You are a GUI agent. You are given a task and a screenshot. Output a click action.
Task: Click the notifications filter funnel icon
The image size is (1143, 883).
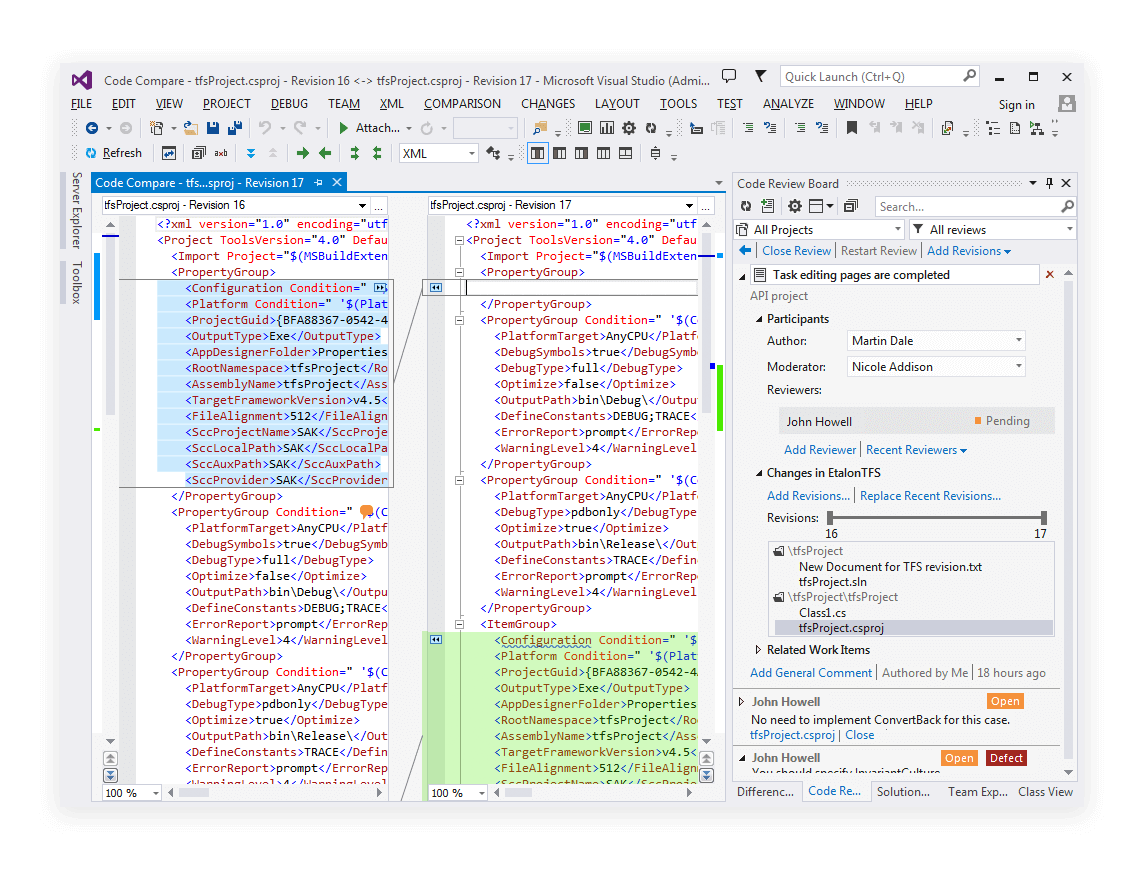(760, 76)
